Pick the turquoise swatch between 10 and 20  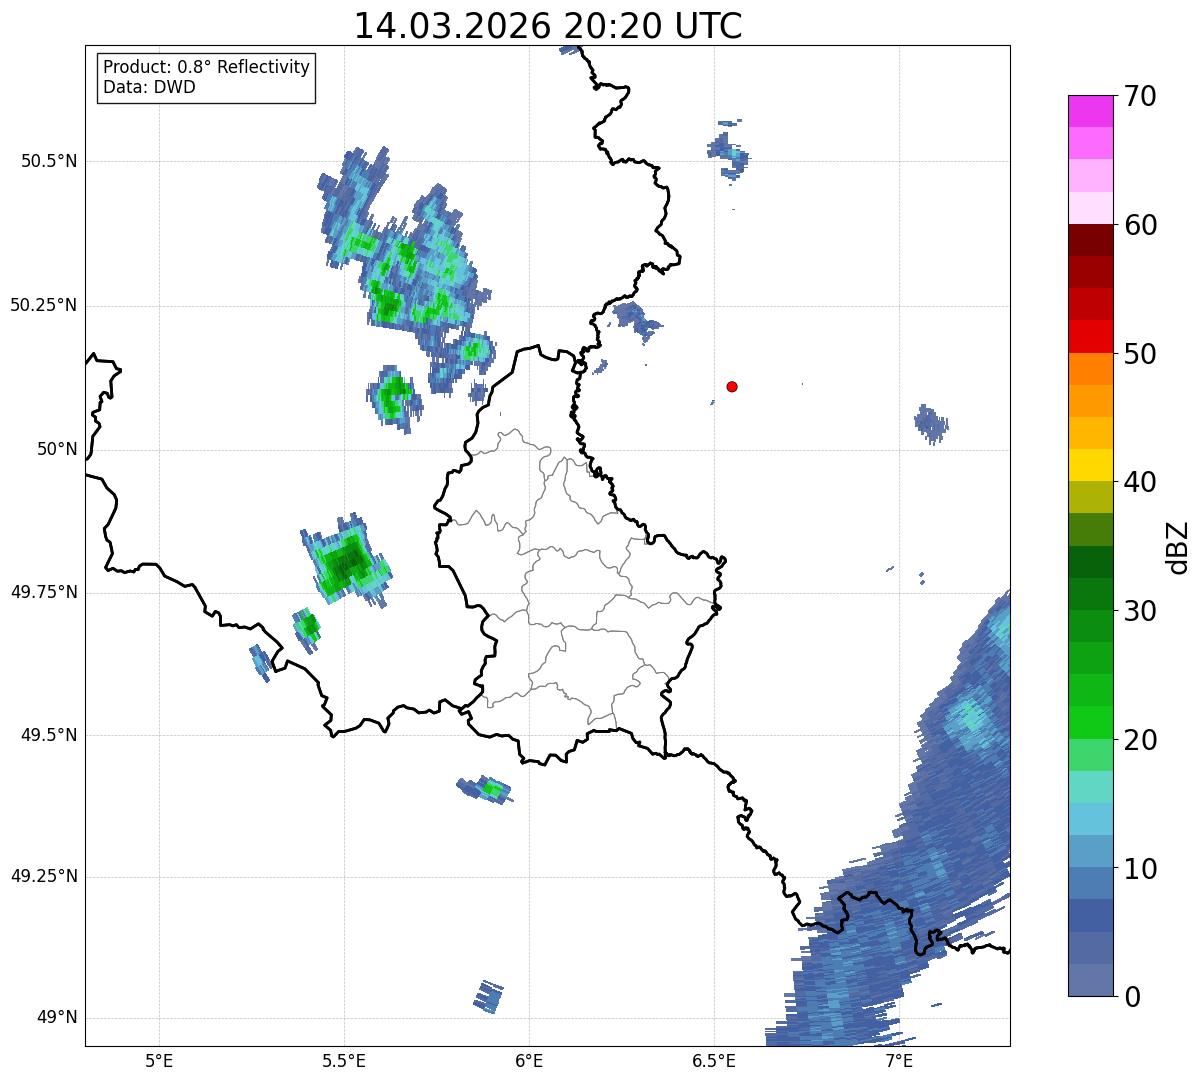pyautogui.click(x=1090, y=787)
